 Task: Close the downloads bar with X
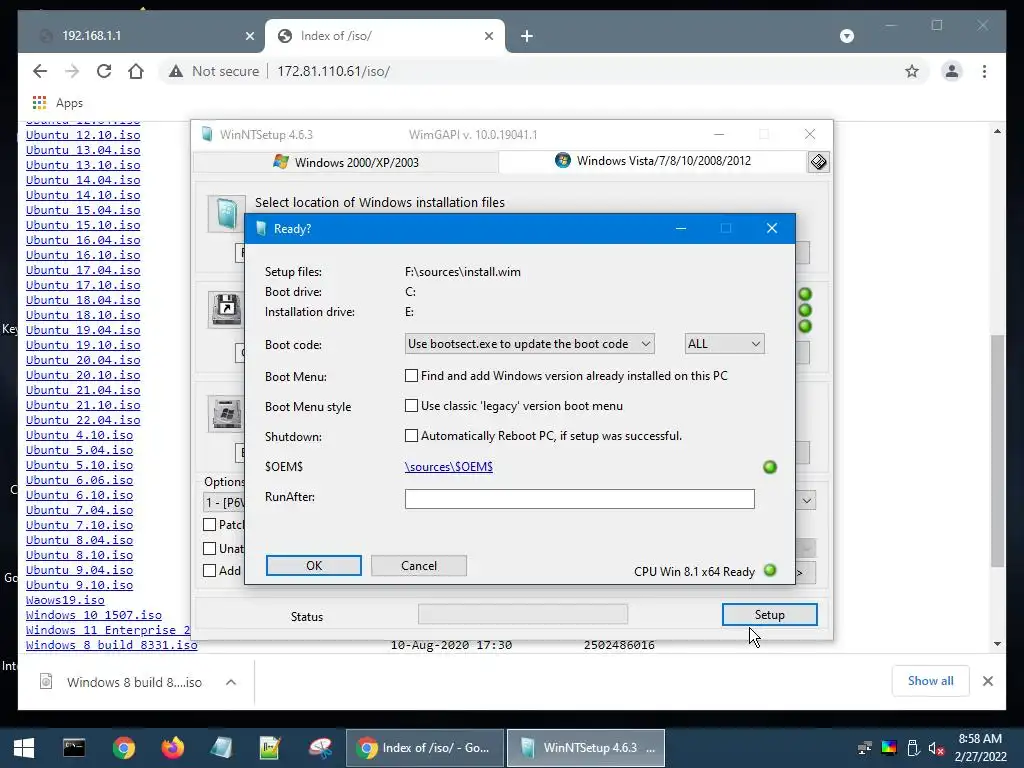(x=987, y=681)
